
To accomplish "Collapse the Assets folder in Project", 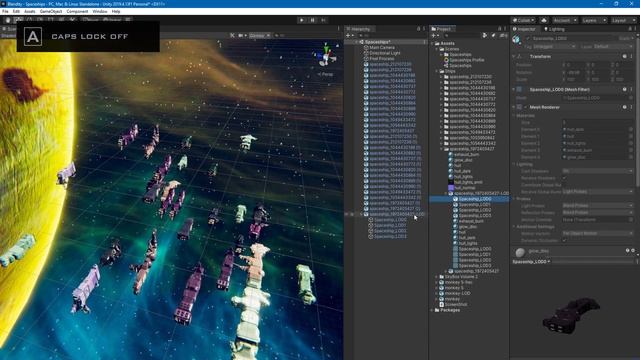I will pos(433,43).
